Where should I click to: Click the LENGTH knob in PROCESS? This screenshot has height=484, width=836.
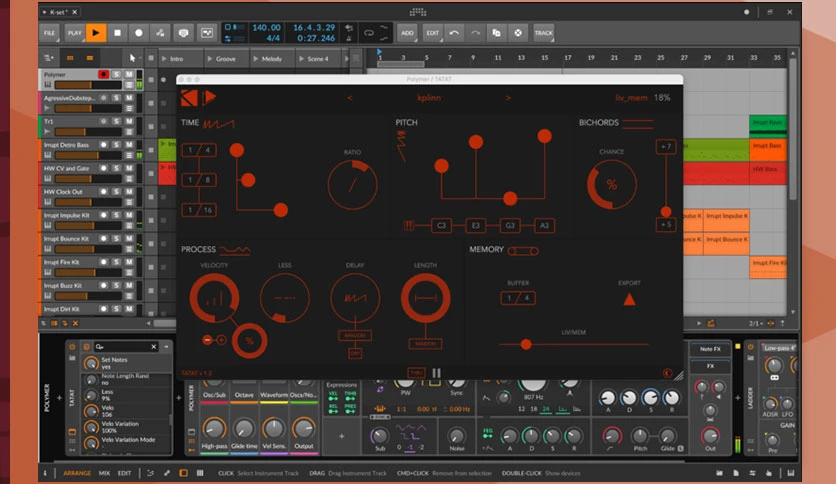point(425,298)
